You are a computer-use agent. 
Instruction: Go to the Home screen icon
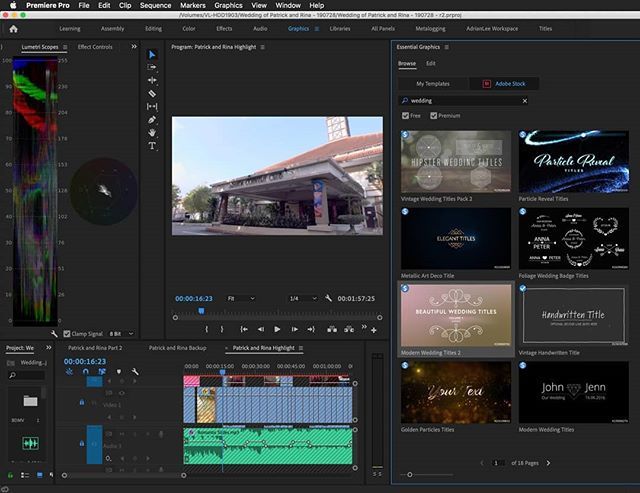click(x=13, y=29)
